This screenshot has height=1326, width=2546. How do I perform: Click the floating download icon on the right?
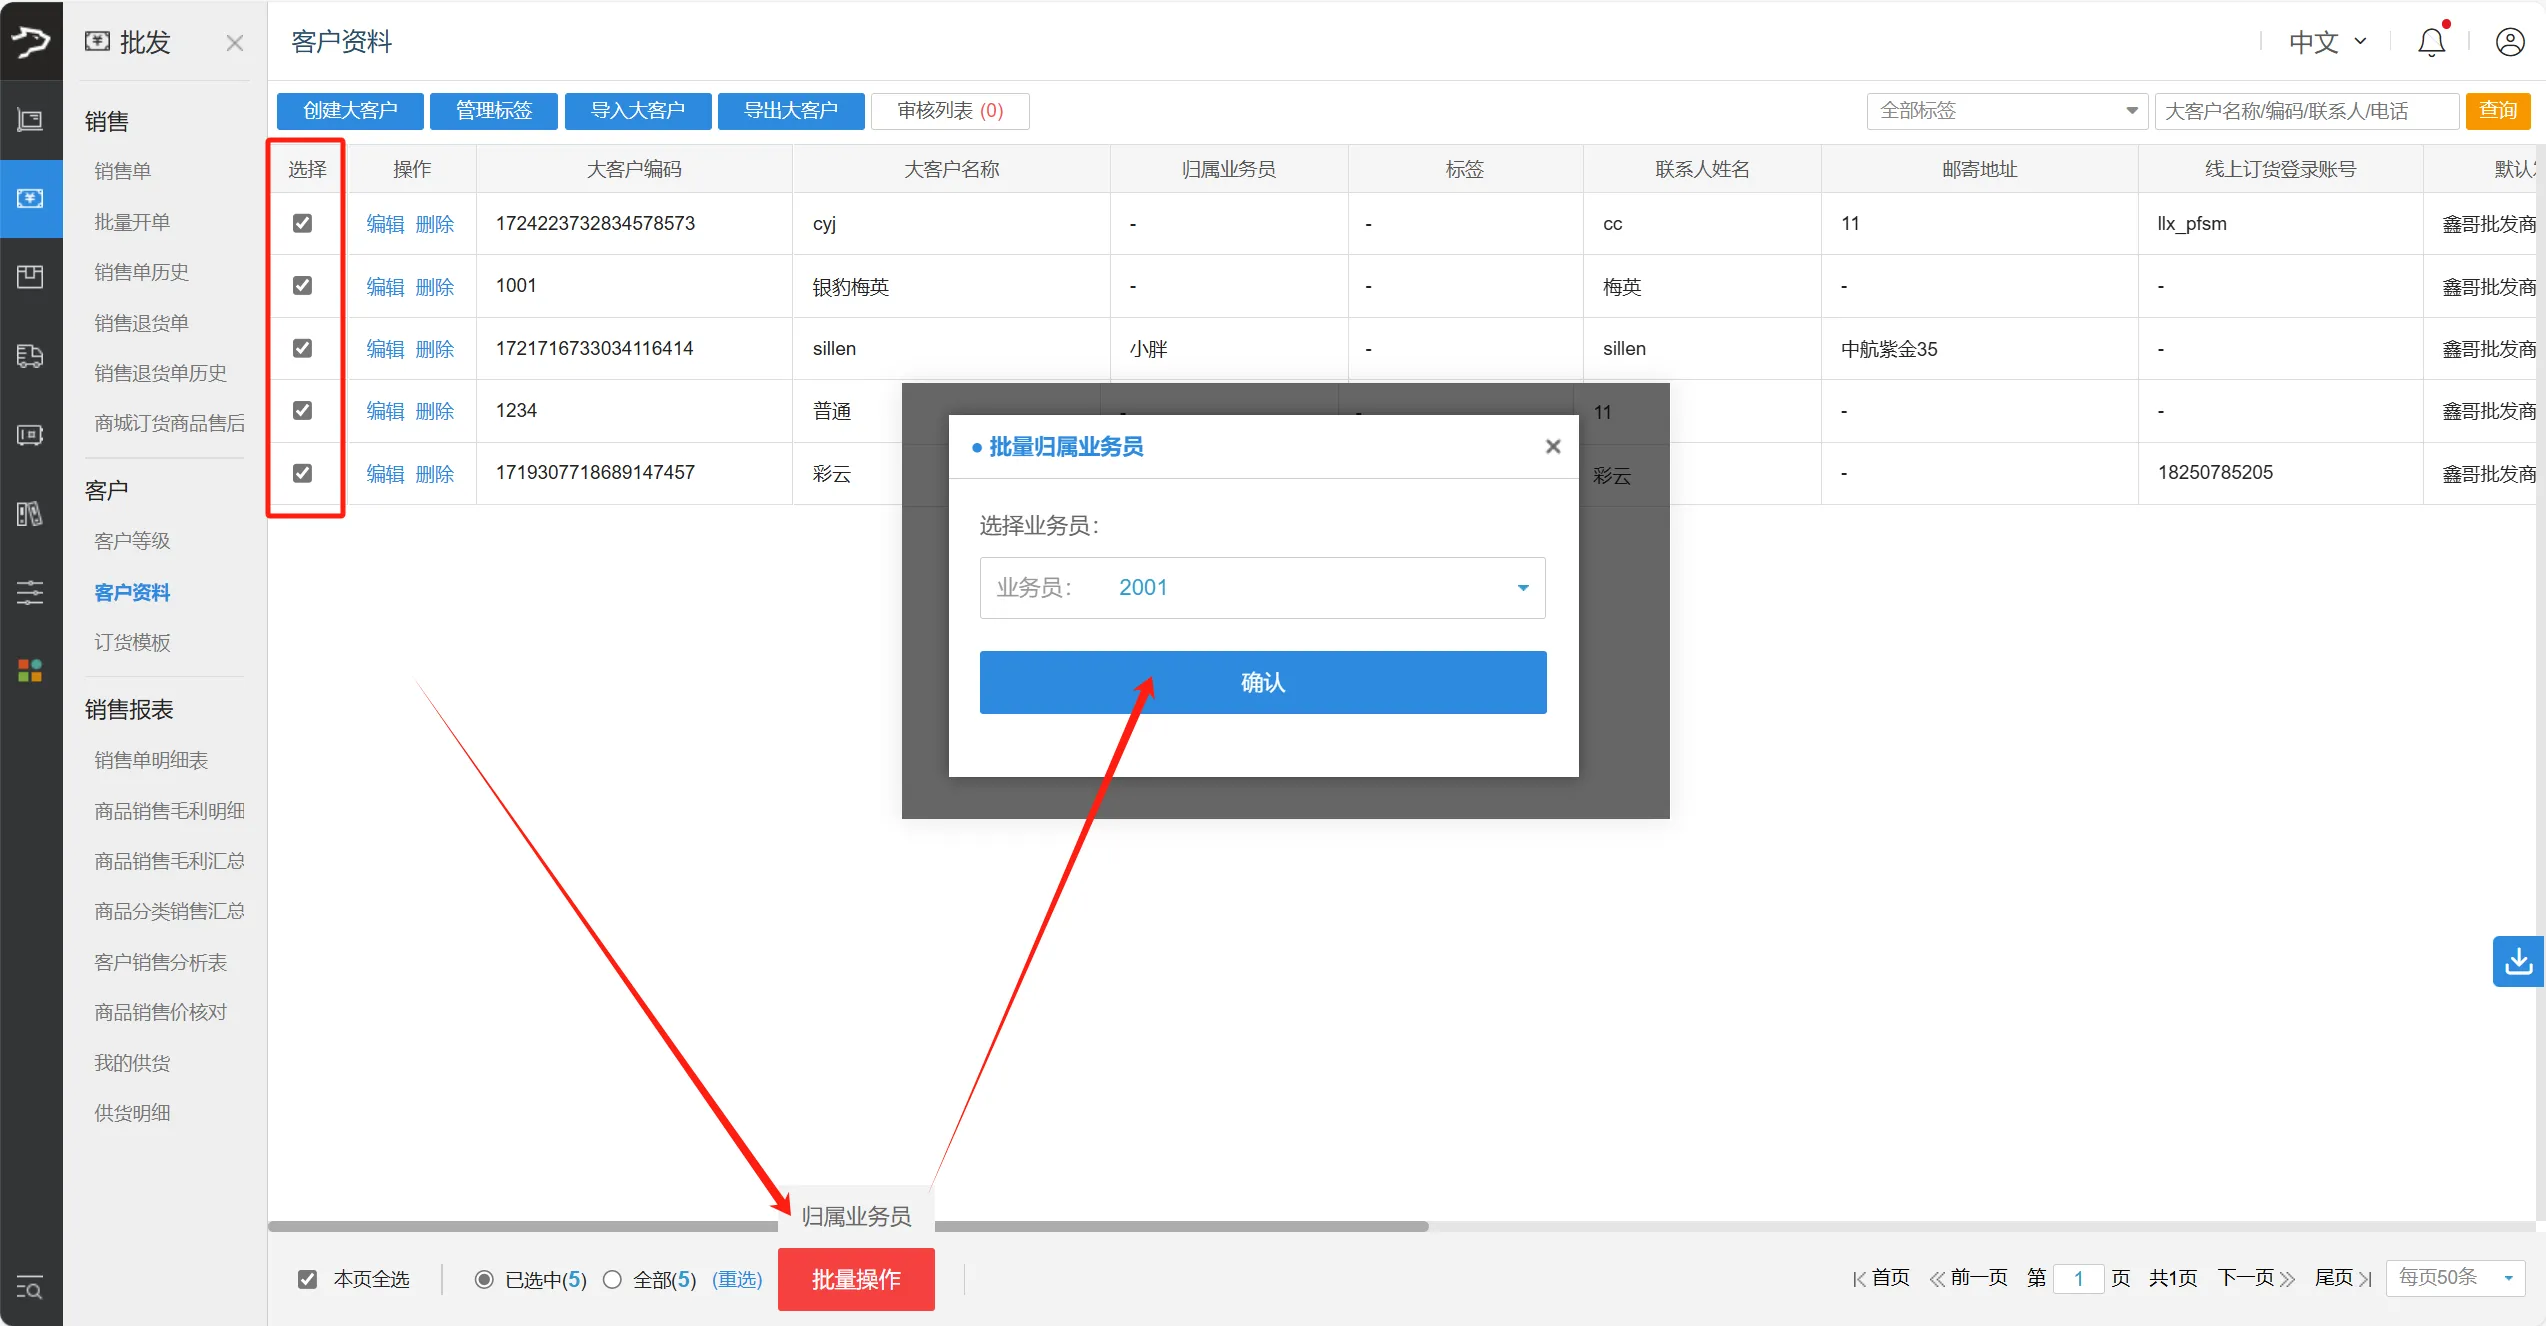tap(2519, 961)
